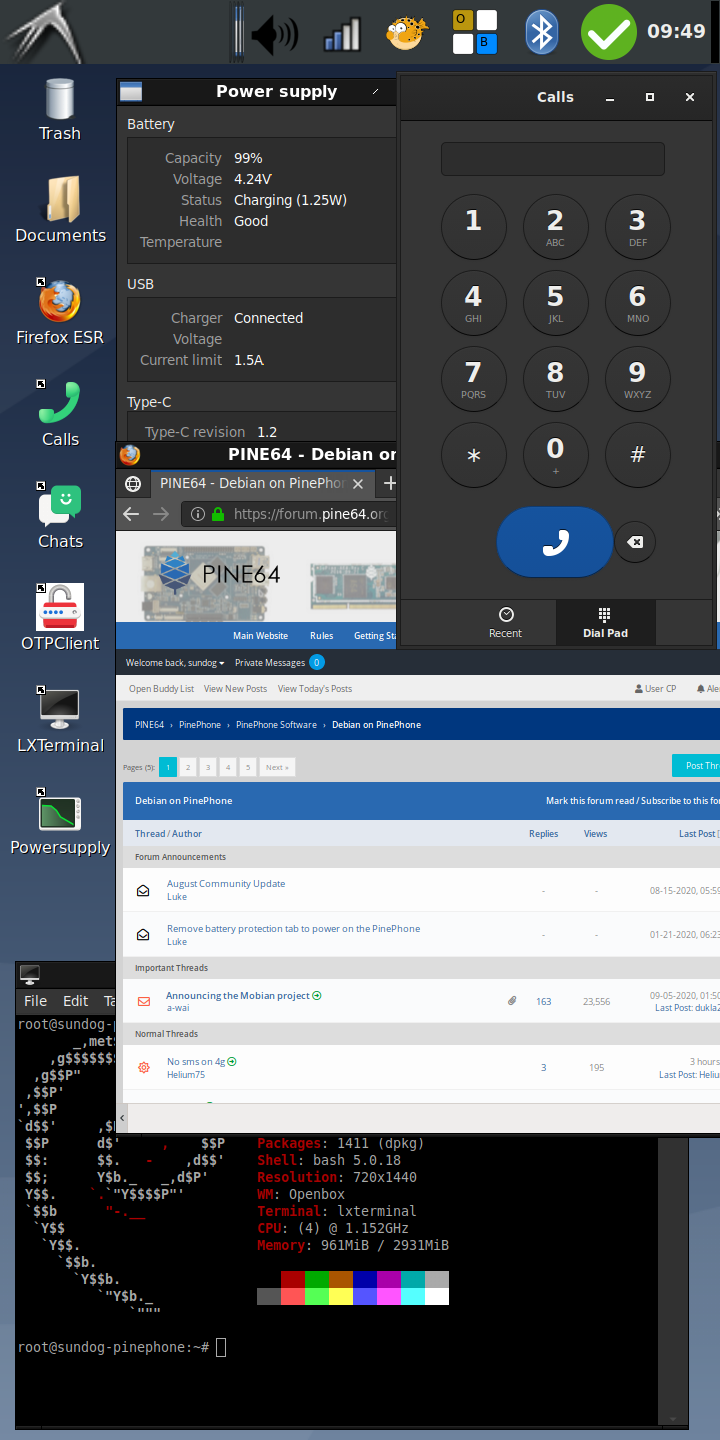Click the paperclip attachment icon in Mobian row
This screenshot has width=720, height=1440.
[x=512, y=1000]
